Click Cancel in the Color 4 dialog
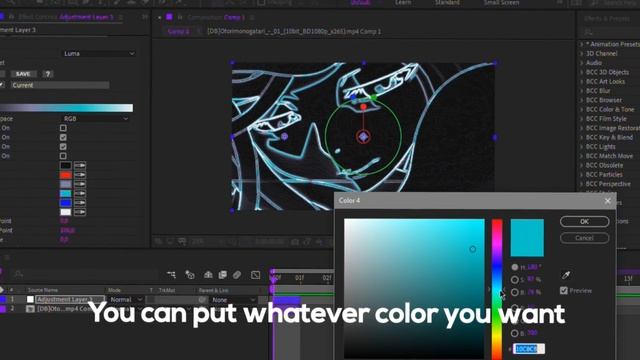Viewport: 640px width, 360px height. pyautogui.click(x=584, y=238)
